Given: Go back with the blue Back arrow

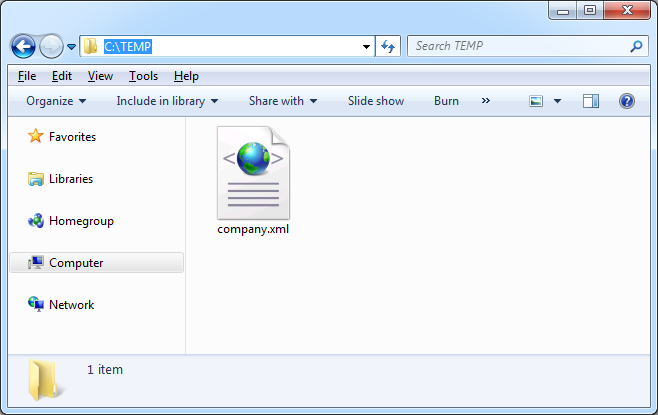Looking at the screenshot, I should (23, 46).
